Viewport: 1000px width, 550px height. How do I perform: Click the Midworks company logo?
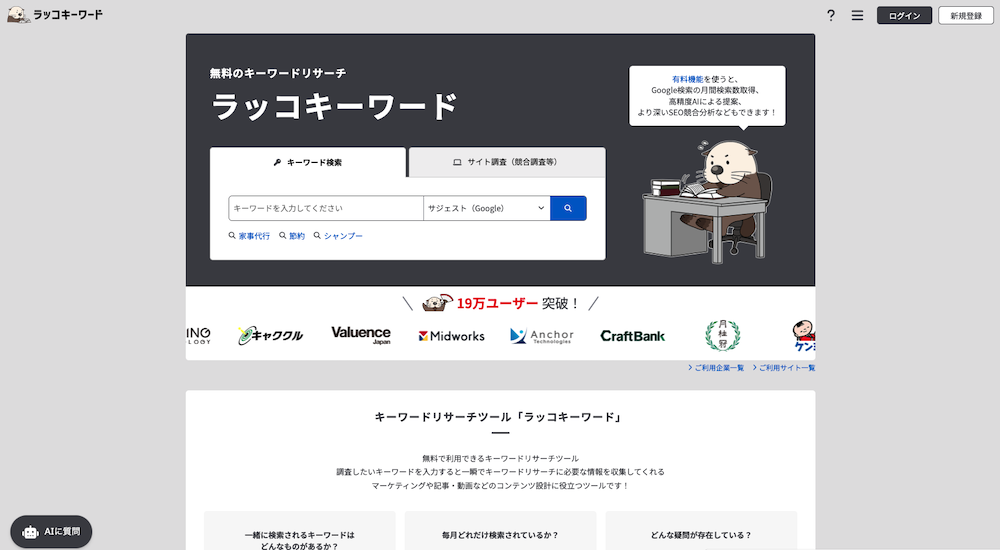click(451, 336)
